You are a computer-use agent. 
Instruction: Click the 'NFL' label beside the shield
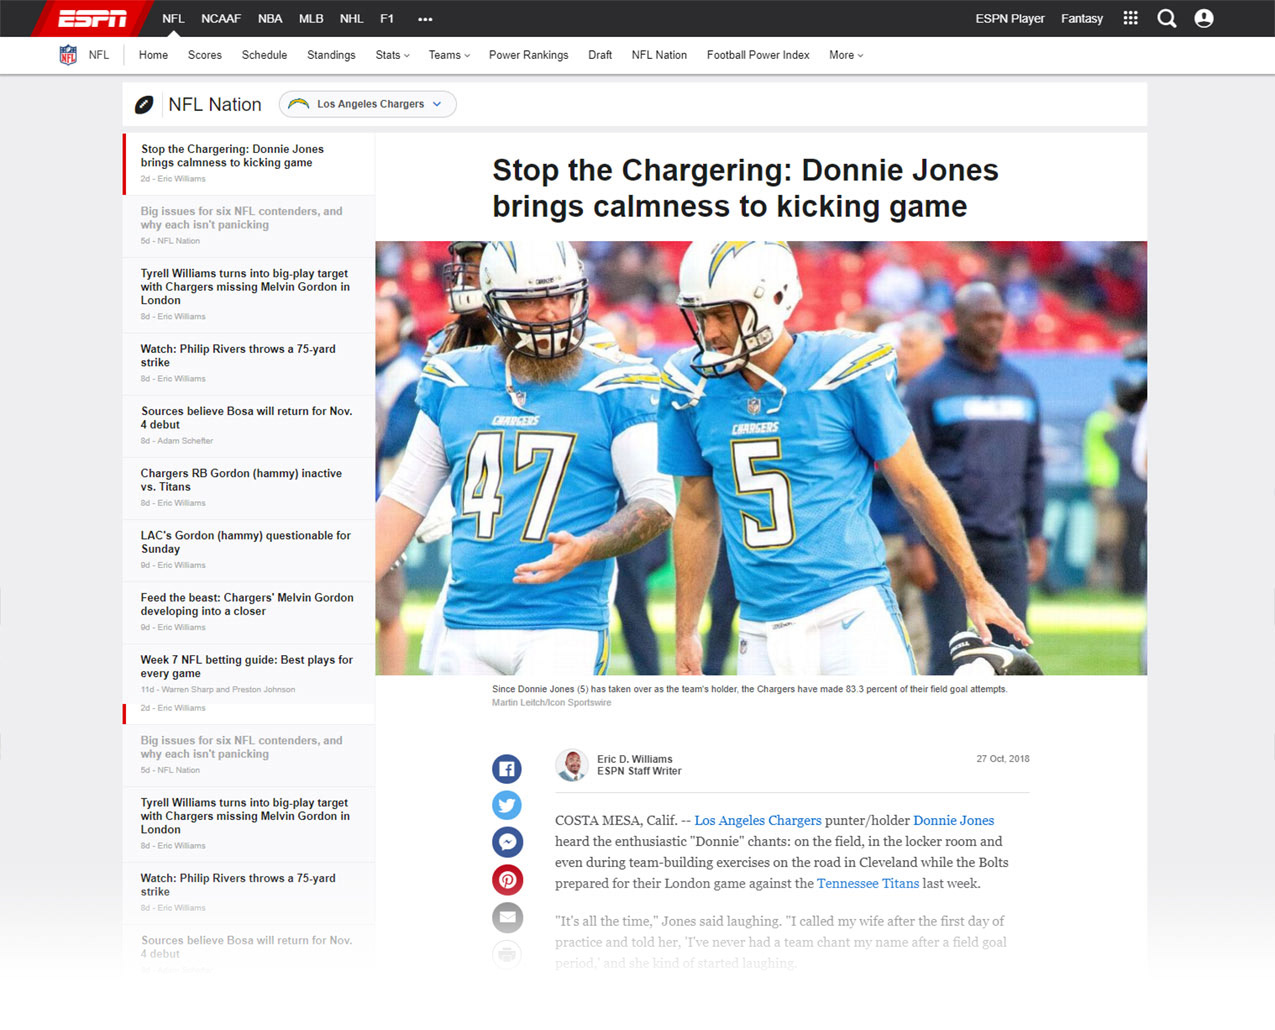[x=99, y=55]
